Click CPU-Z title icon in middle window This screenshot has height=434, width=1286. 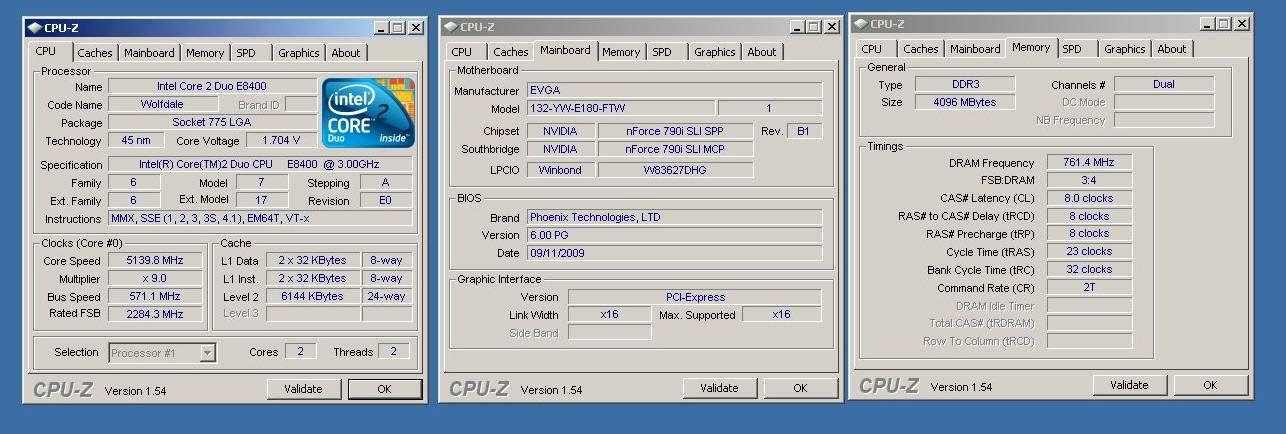tap(451, 27)
